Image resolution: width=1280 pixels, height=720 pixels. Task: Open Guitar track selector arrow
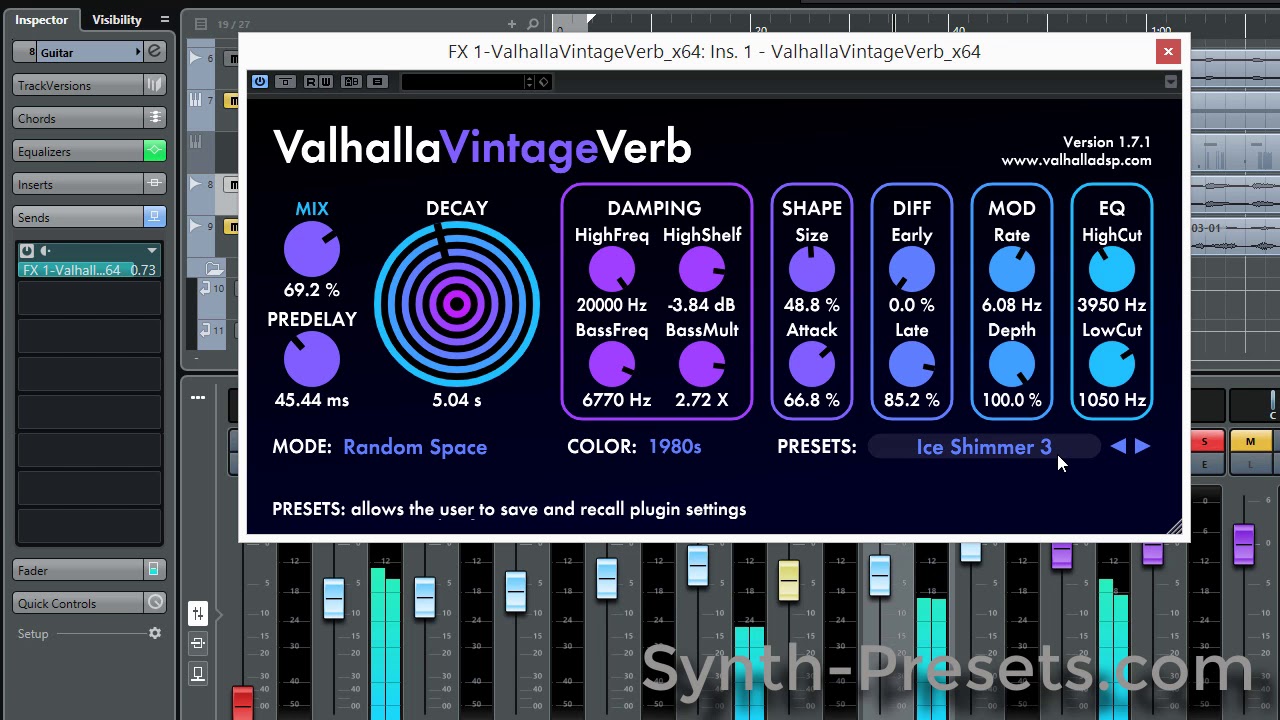(138, 52)
